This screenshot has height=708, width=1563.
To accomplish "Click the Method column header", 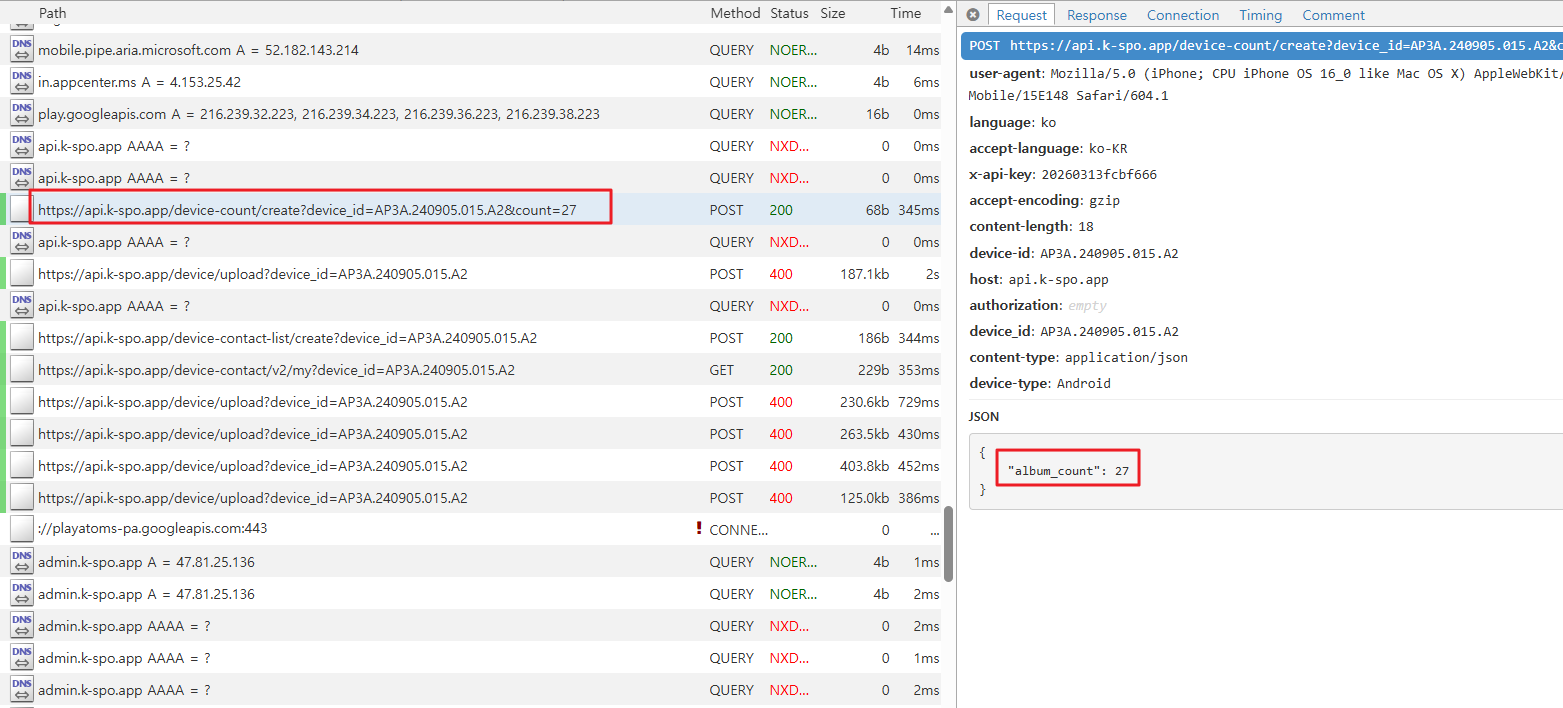I will 735,13.
